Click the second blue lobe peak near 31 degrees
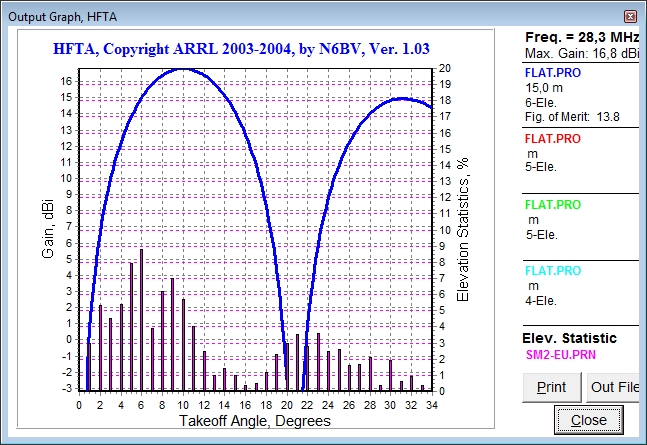This screenshot has height=445, width=647. click(x=401, y=99)
